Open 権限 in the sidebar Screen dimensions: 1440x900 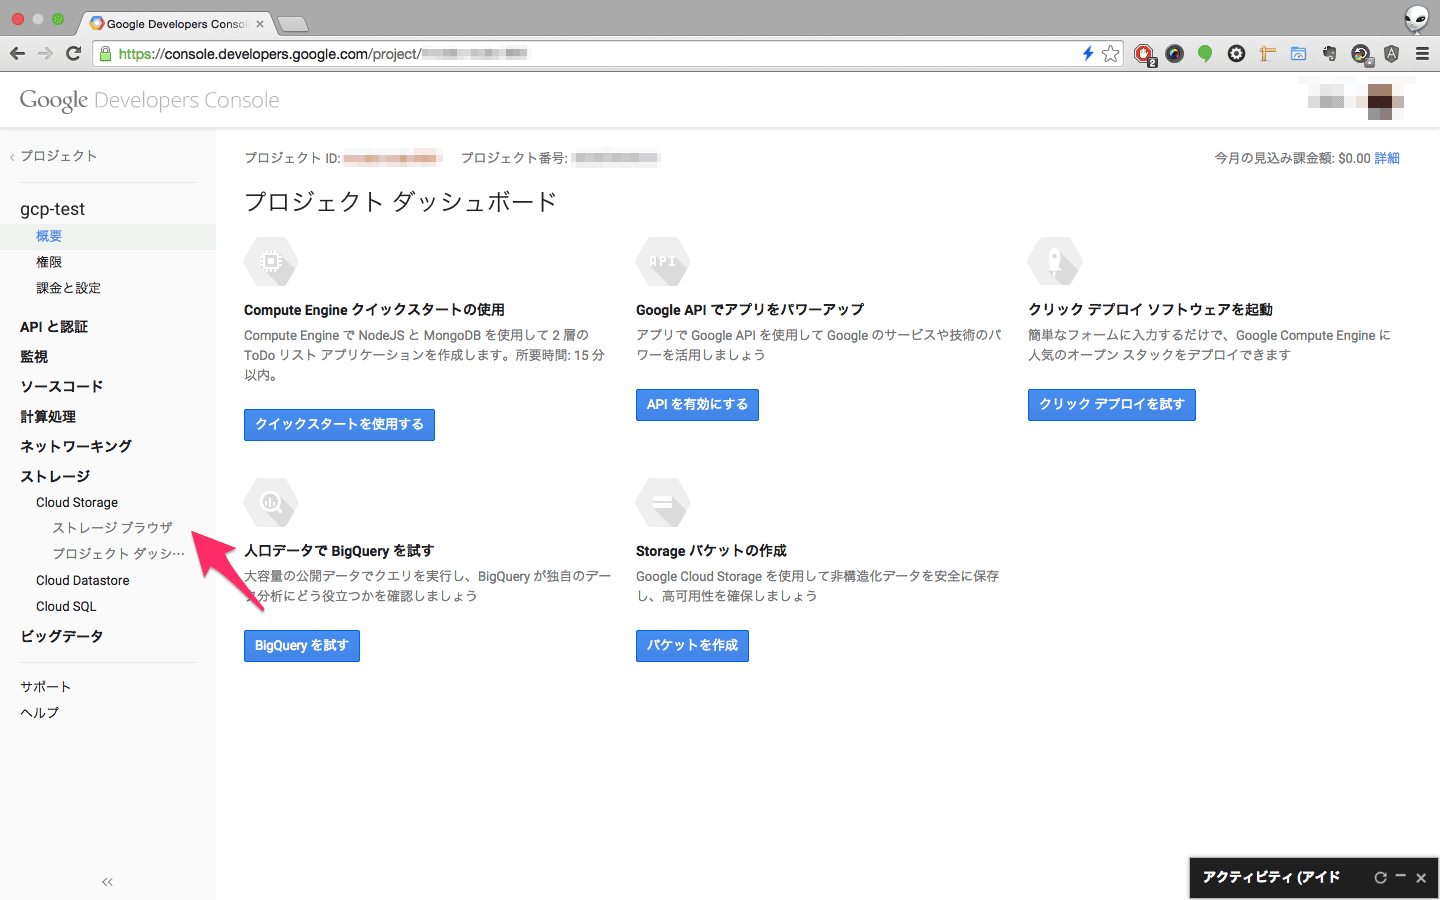click(x=49, y=262)
